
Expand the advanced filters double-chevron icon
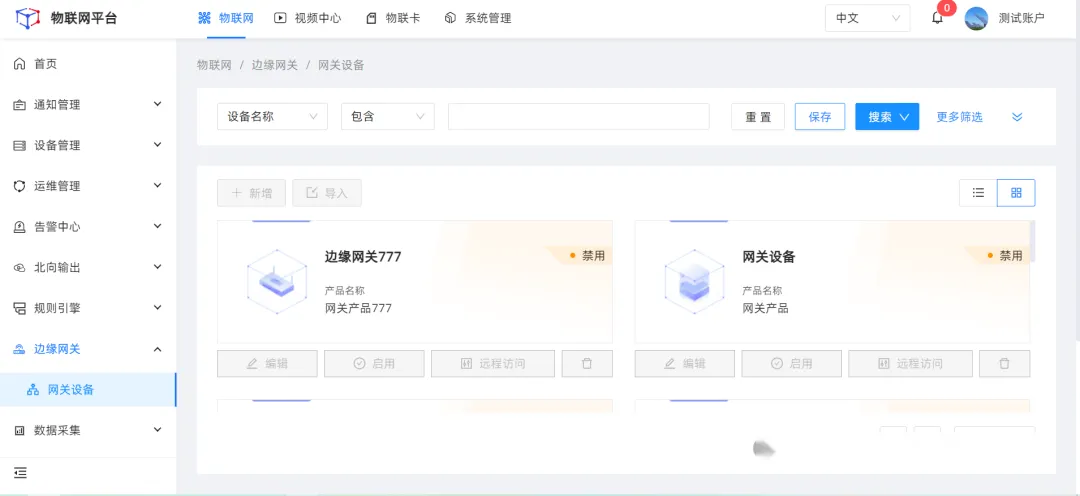(1017, 117)
